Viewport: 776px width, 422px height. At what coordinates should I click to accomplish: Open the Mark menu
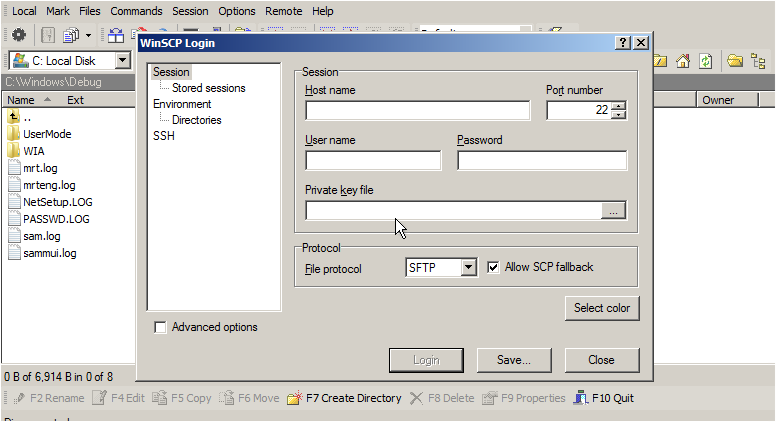58,11
